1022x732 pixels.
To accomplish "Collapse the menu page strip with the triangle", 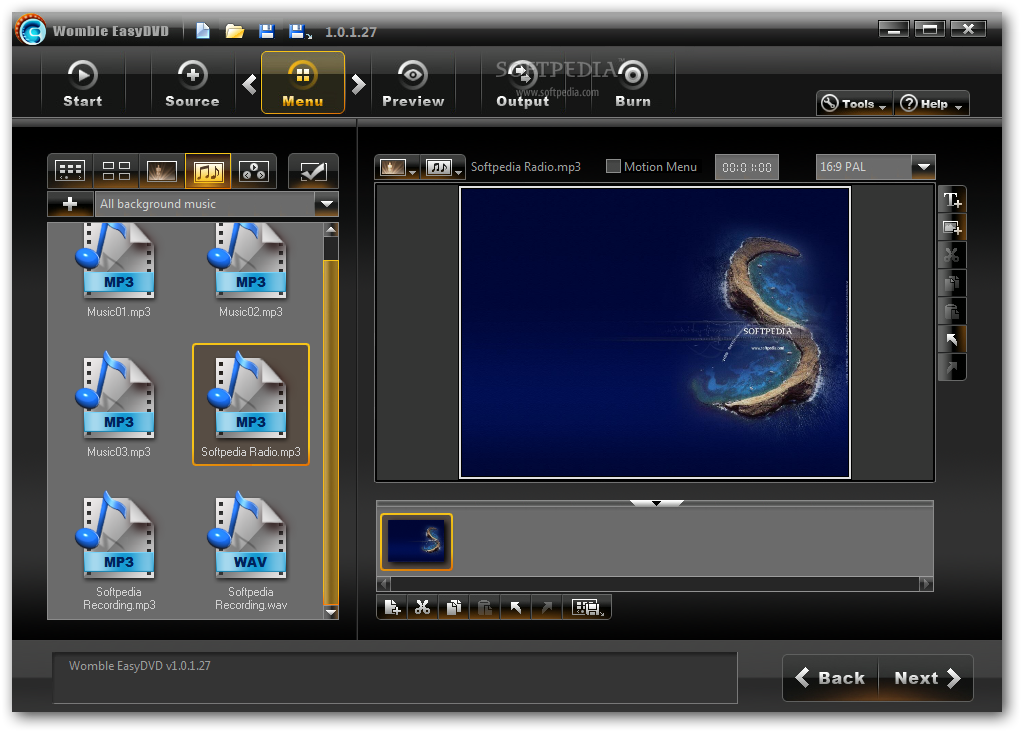I will pyautogui.click(x=656, y=503).
